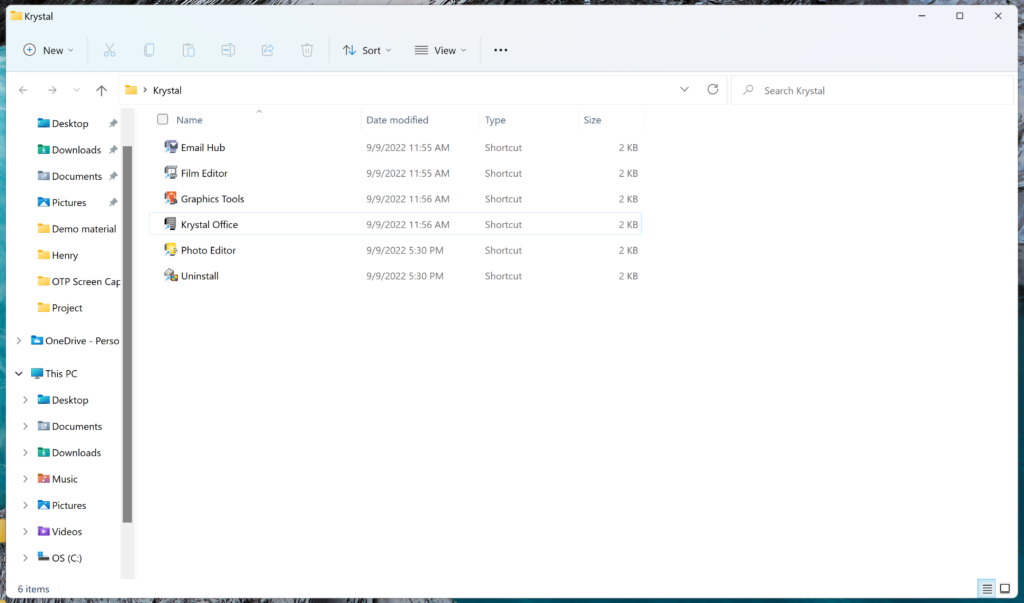Sort by Date modified column header

click(x=397, y=120)
